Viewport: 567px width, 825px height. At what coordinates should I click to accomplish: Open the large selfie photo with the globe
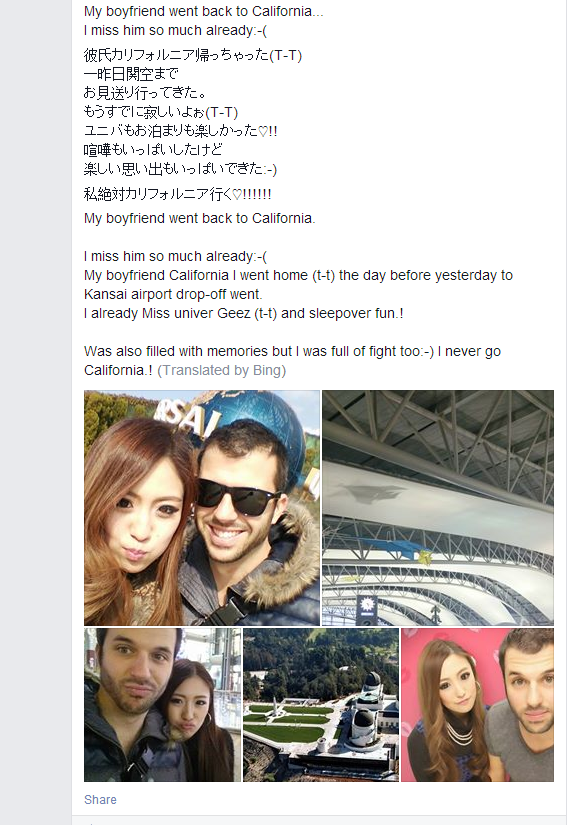click(x=202, y=508)
